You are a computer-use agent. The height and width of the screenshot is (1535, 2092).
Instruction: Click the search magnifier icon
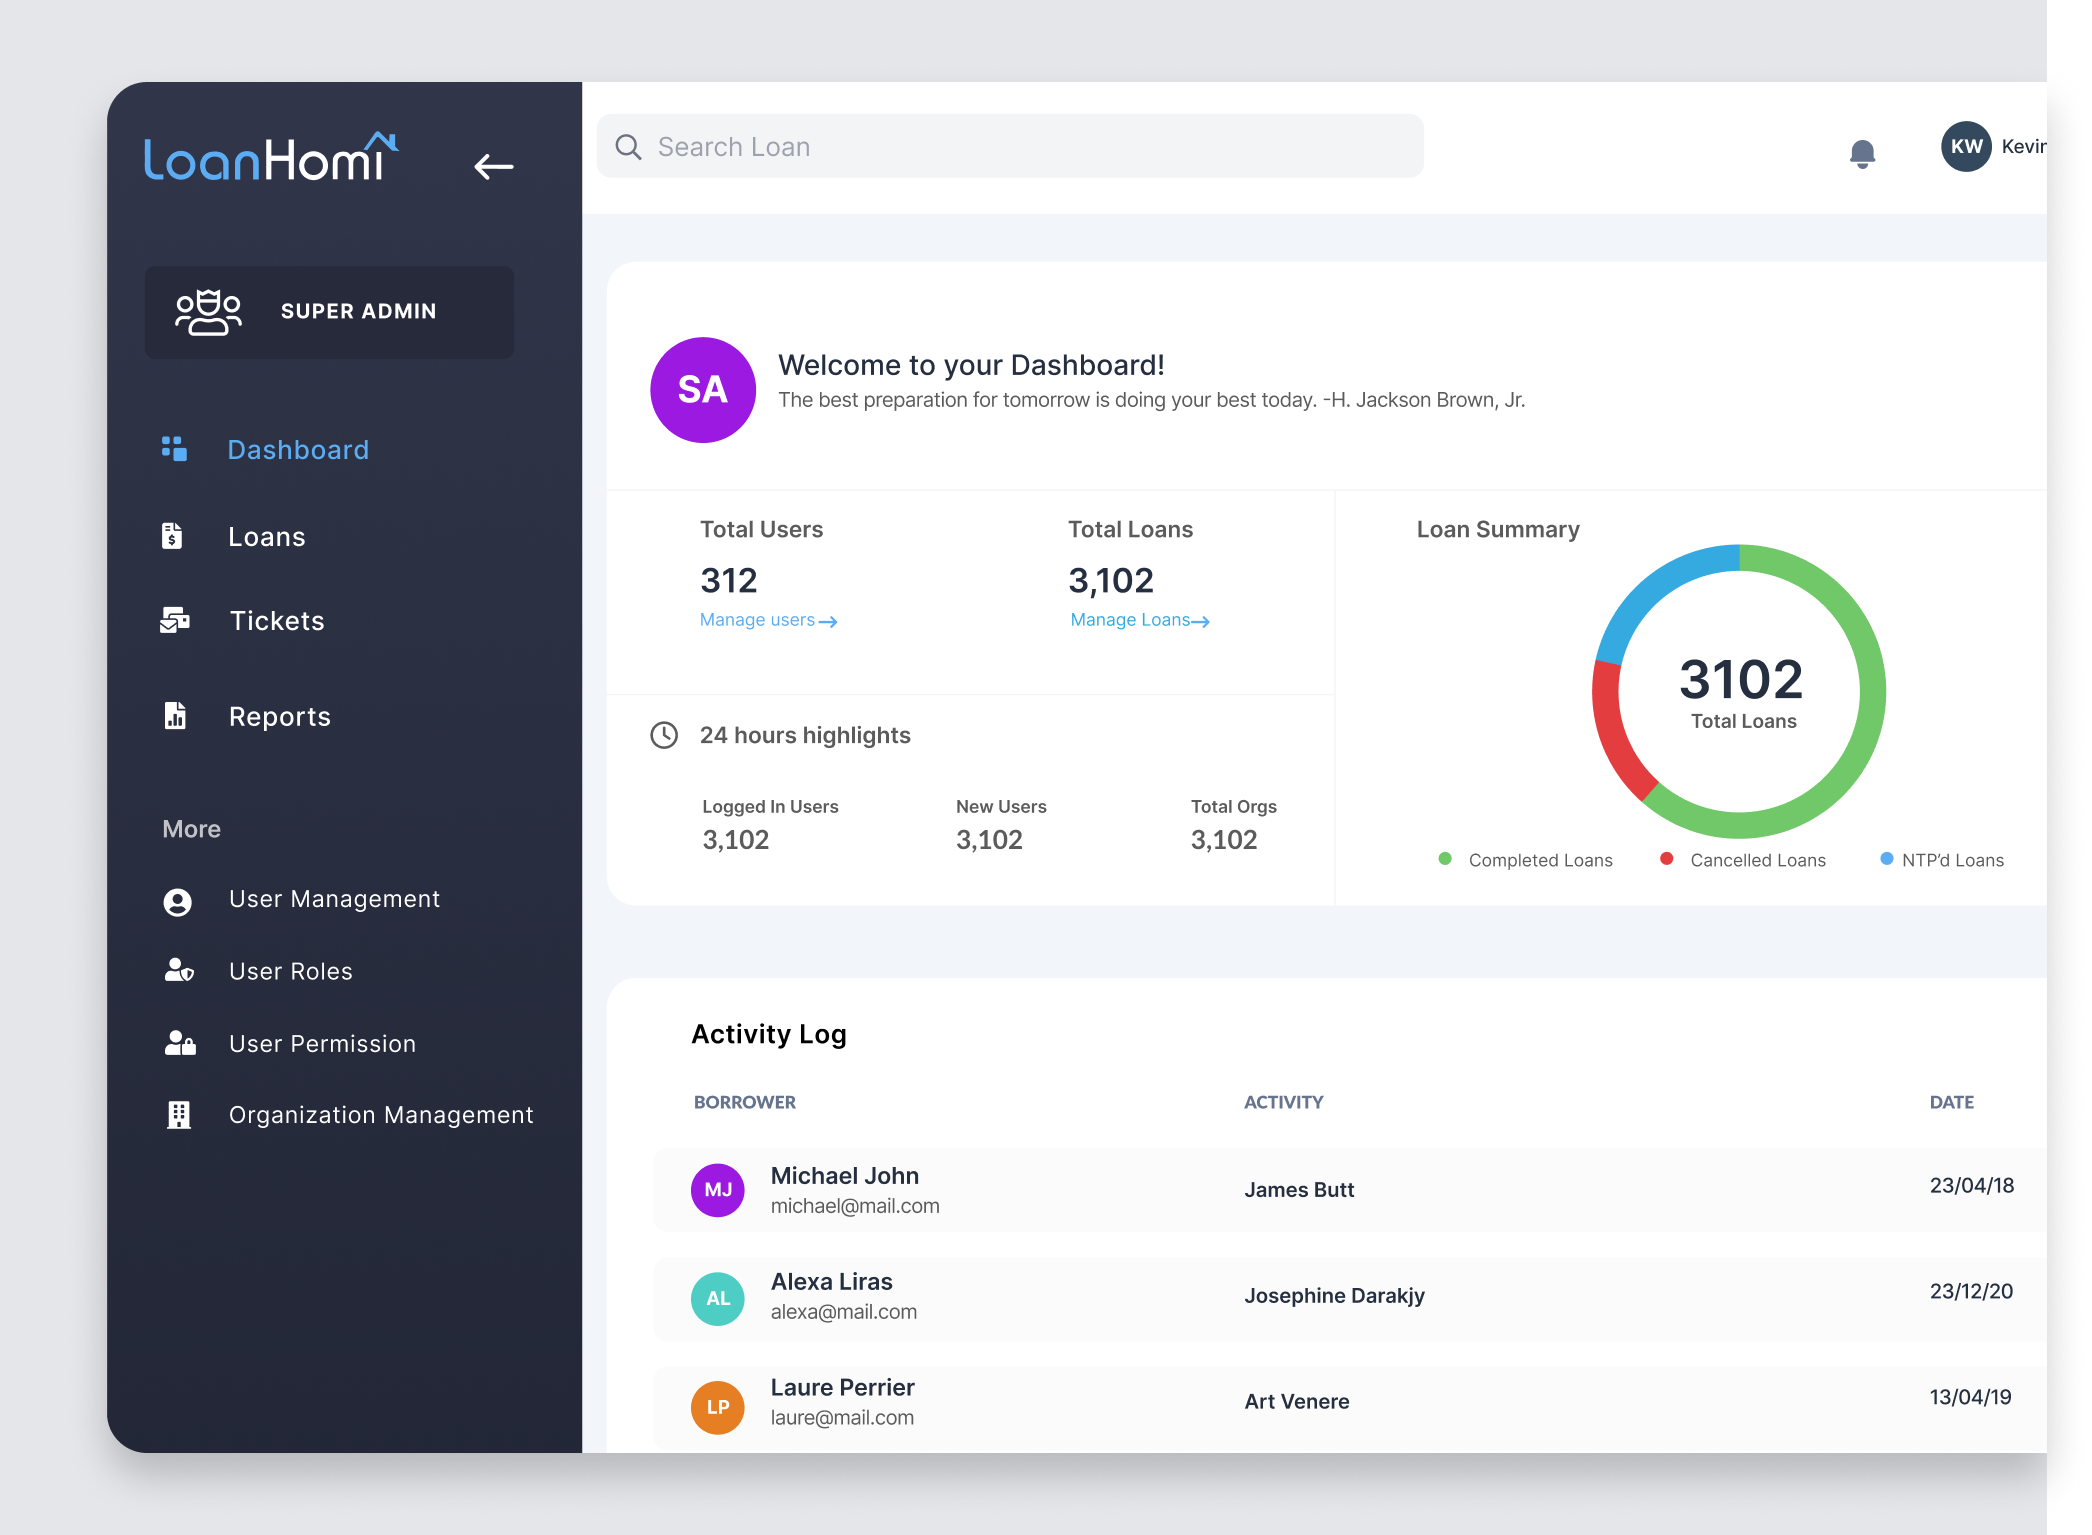coord(628,147)
